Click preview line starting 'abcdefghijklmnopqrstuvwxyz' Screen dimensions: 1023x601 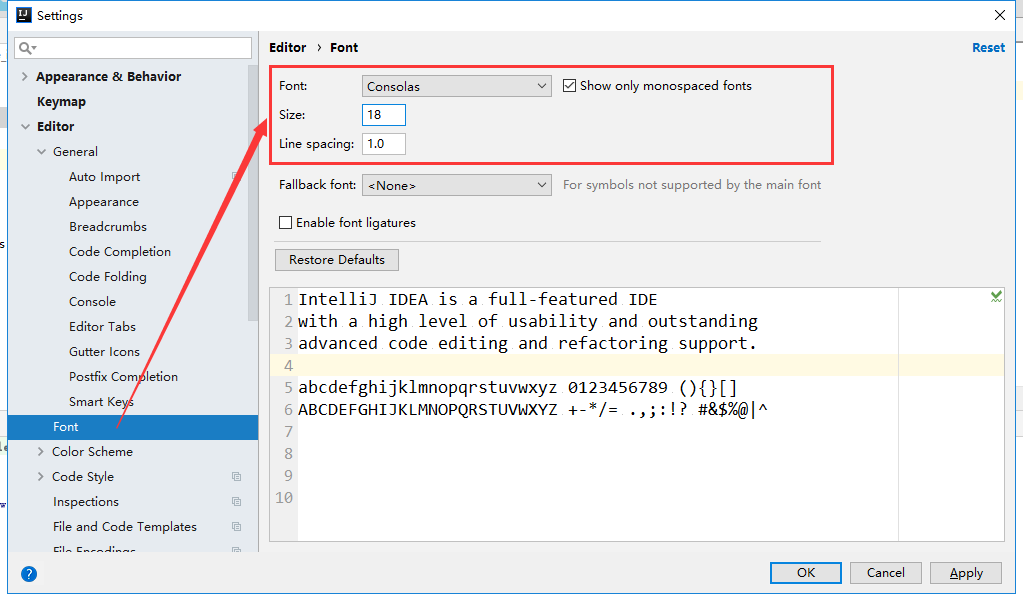tap(517, 388)
